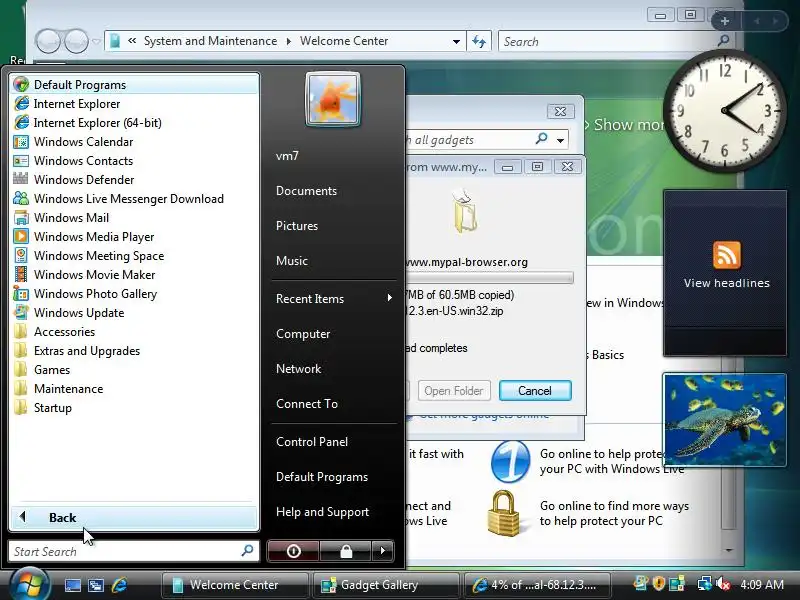Expand the Startup folder
800x600 pixels.
point(135,408)
